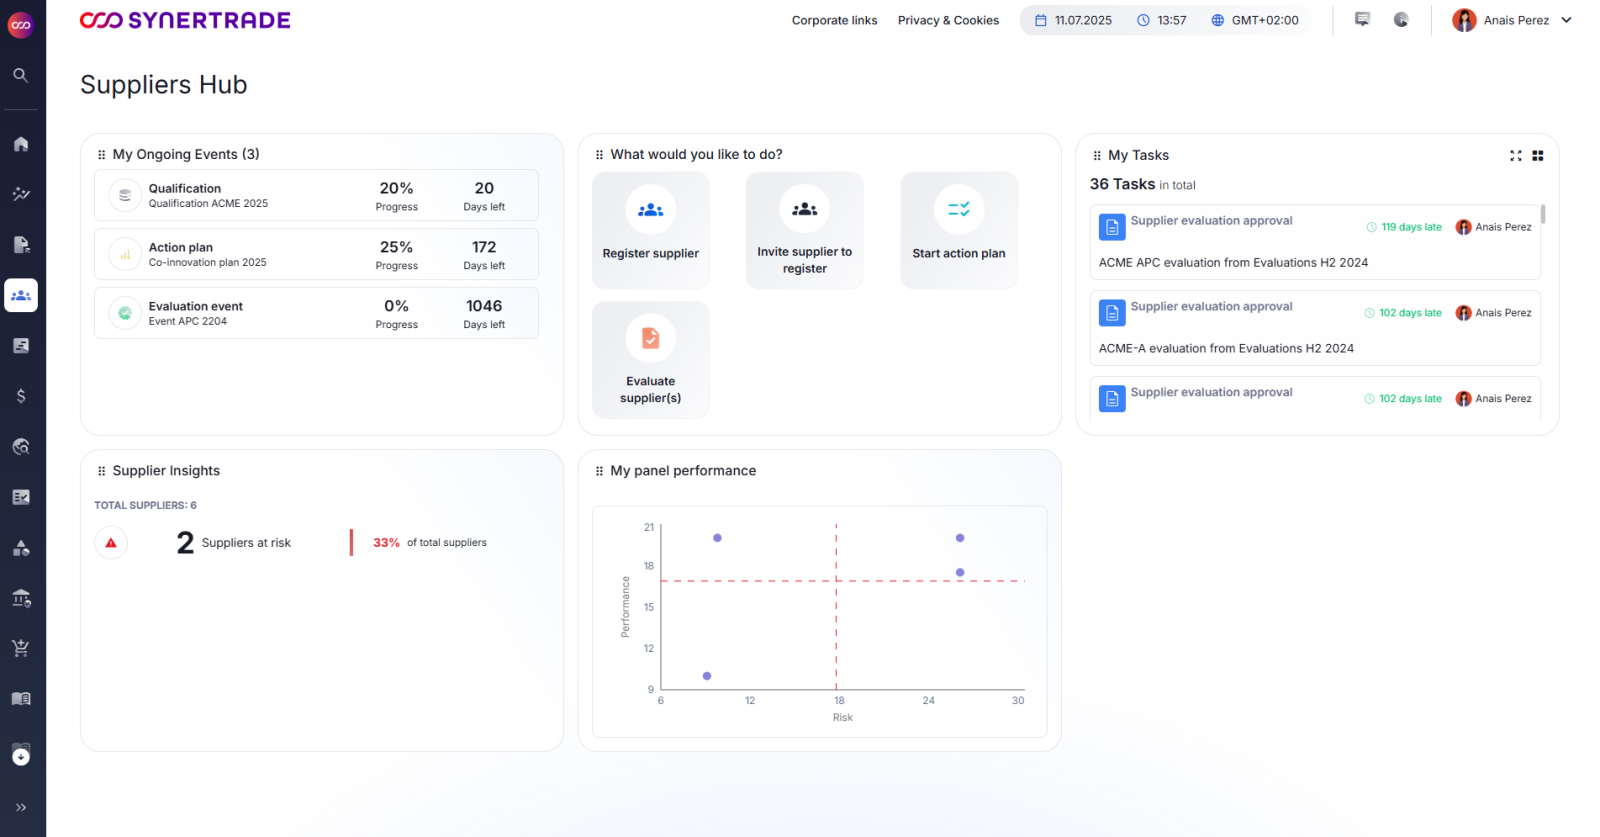Screen dimensions: 1600x837
Task: Choose Invite supplier to register
Action: click(805, 230)
